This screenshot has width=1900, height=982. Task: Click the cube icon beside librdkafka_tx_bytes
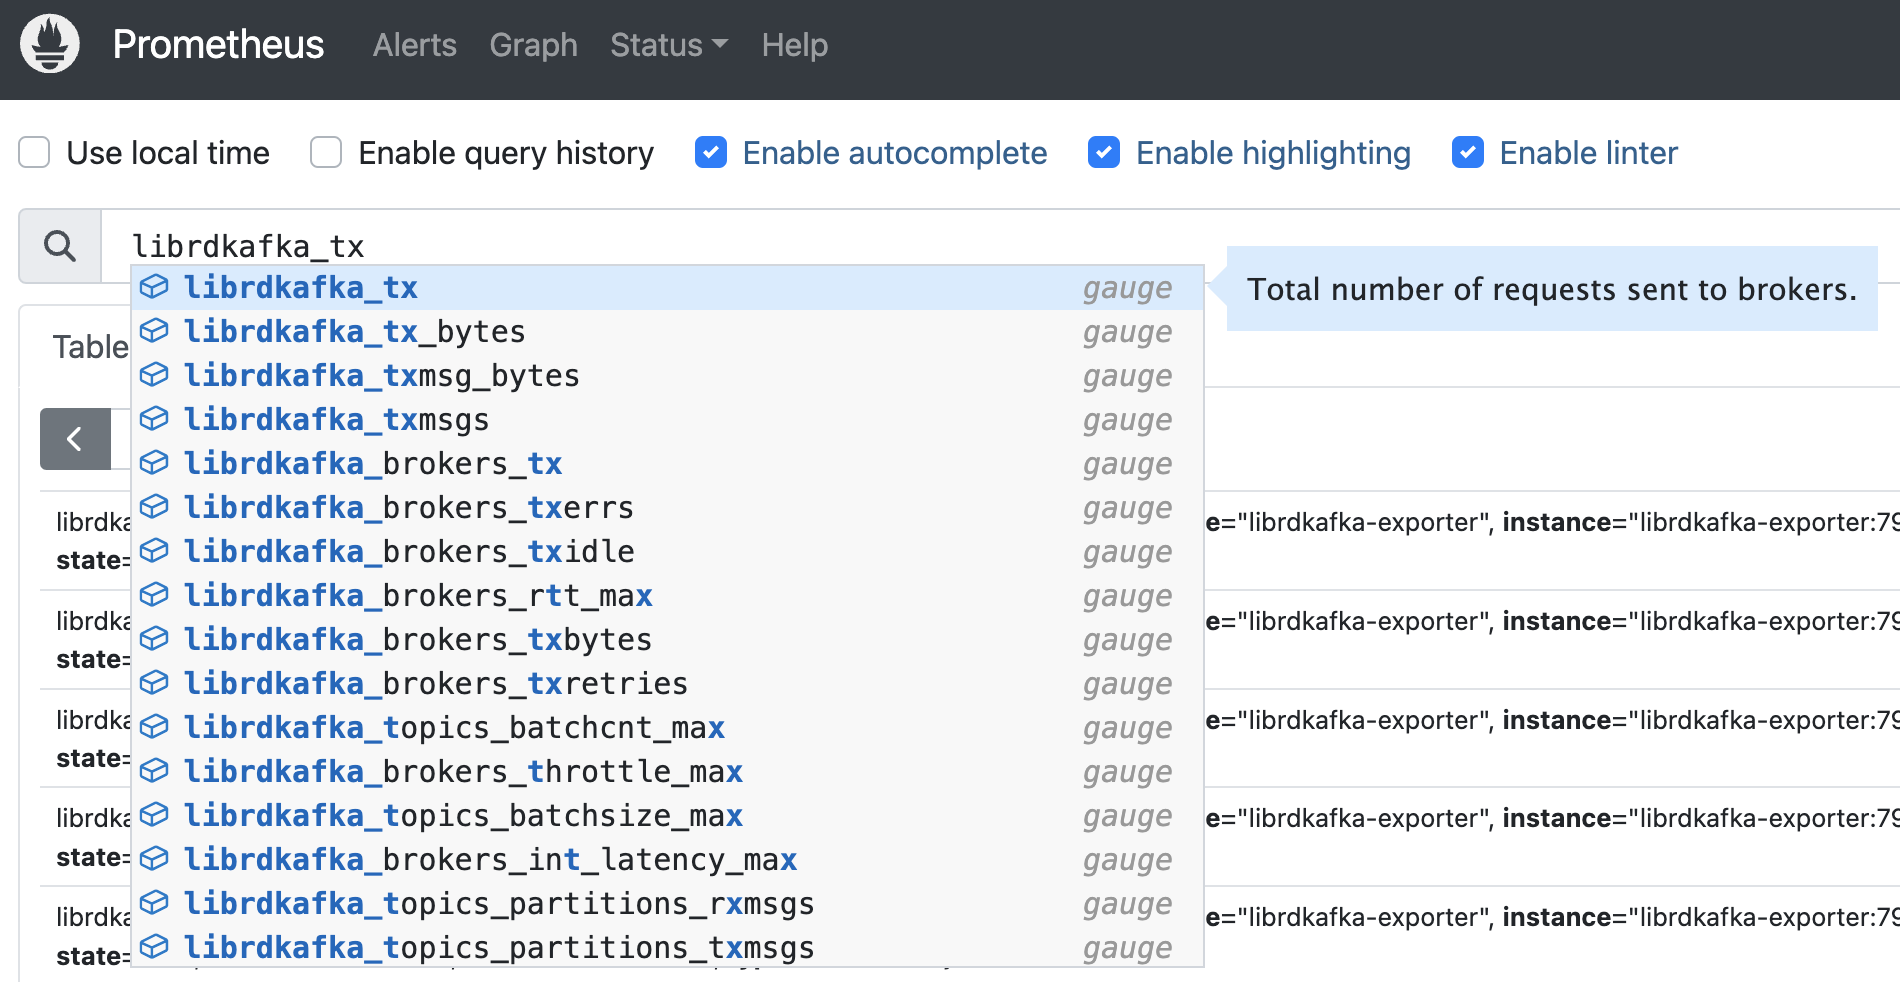pos(154,331)
